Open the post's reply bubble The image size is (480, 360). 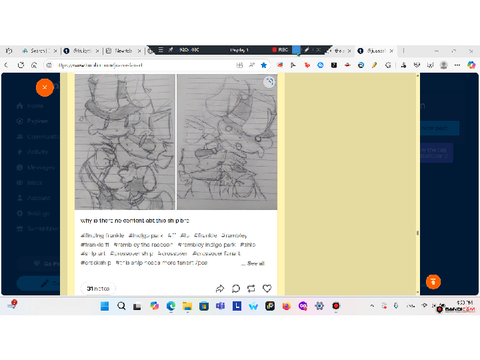click(236, 289)
